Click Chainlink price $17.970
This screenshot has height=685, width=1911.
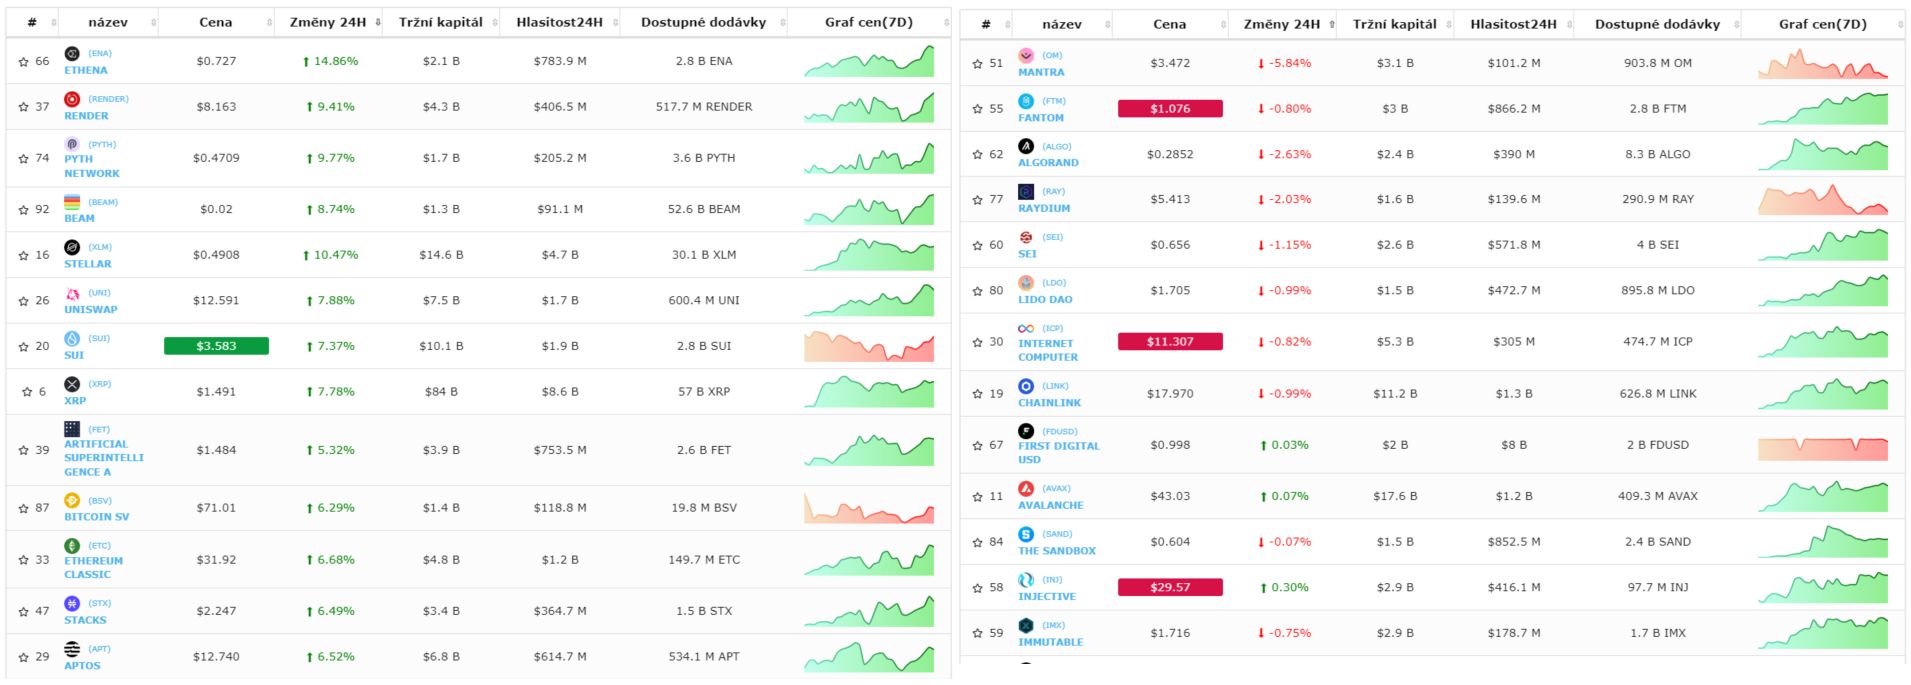(1170, 394)
